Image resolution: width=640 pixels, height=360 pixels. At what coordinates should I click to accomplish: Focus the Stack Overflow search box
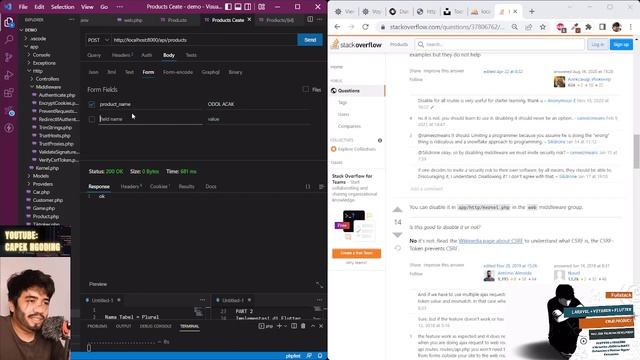pyautogui.click(x=500, y=44)
